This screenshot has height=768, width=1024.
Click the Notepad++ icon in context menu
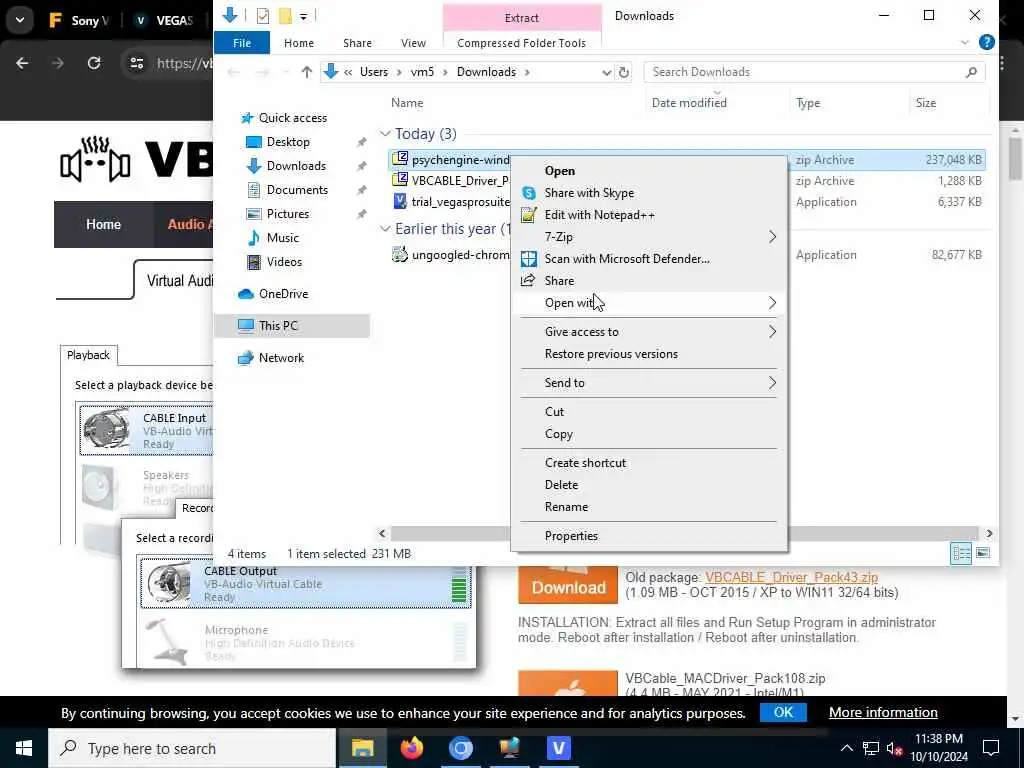[528, 215]
